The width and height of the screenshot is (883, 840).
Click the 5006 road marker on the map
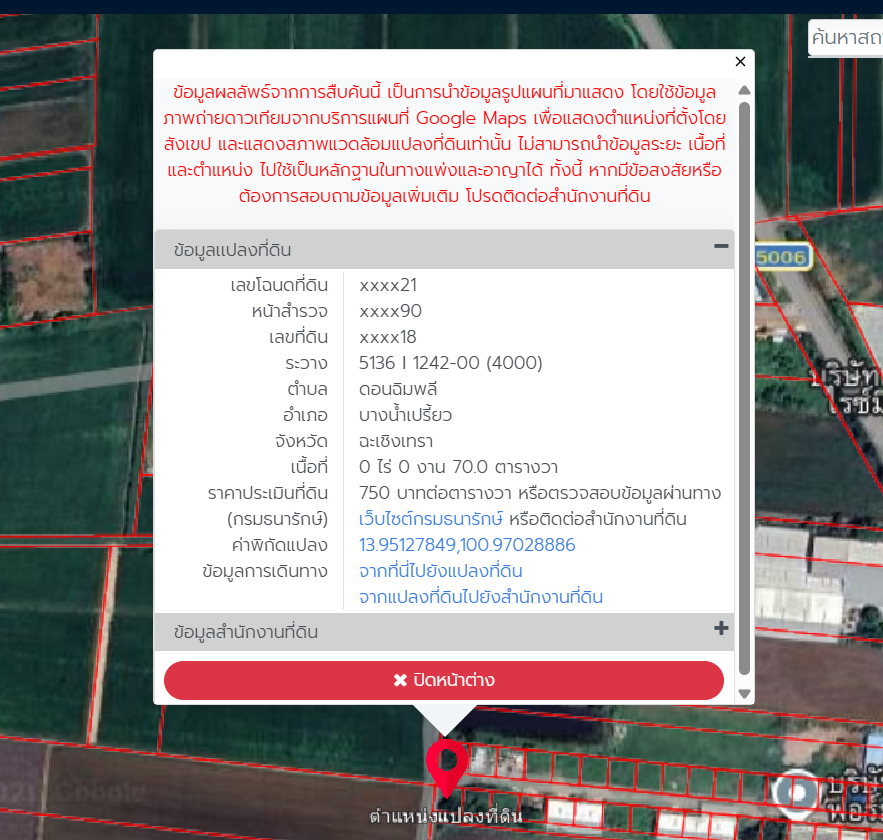pos(782,257)
